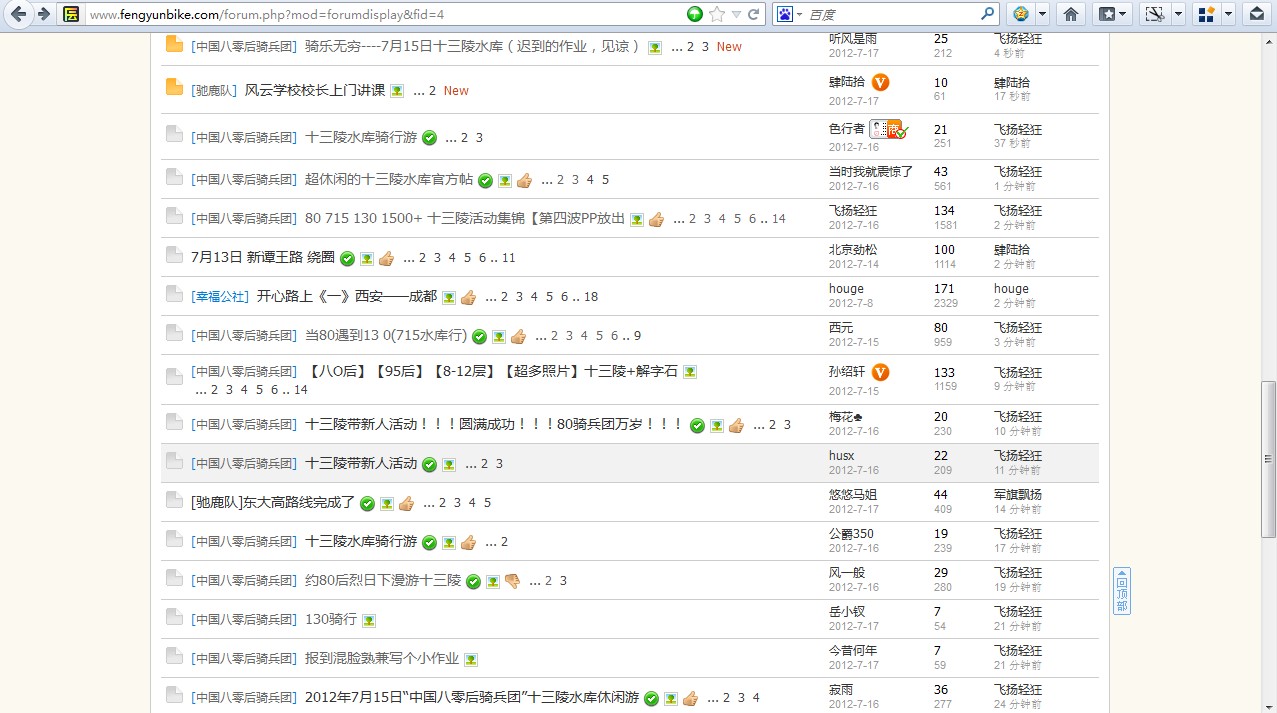Click the Home button in the browser toolbar

(x=1070, y=14)
